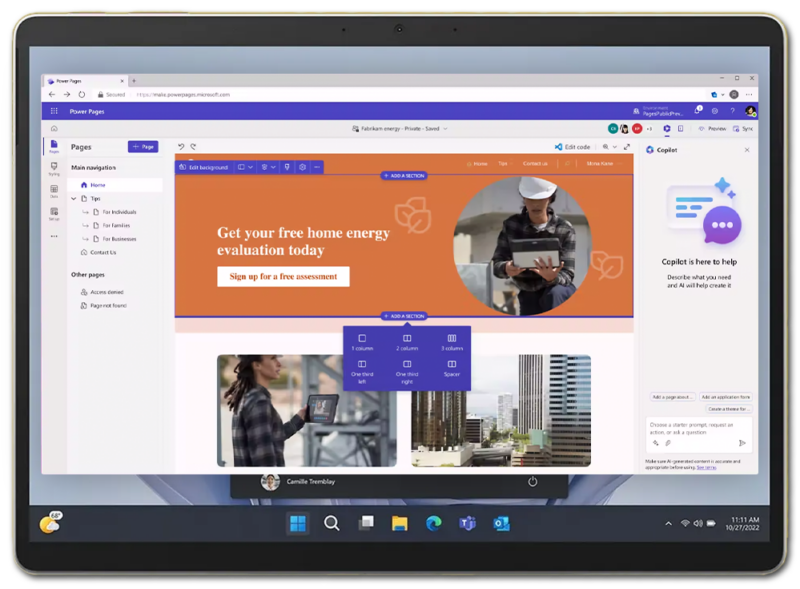
Task: Send the Copilot prompt using the arrow icon
Action: (x=742, y=443)
